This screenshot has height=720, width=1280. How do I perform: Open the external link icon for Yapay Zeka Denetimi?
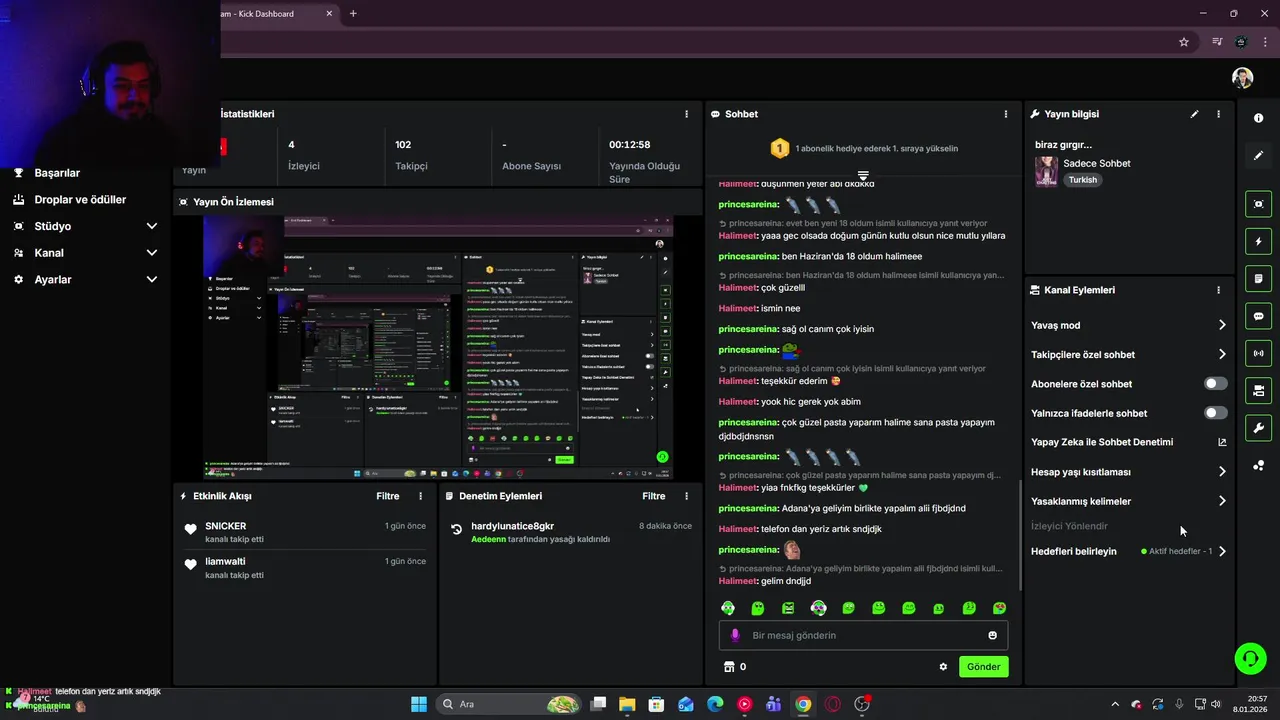(1222, 442)
